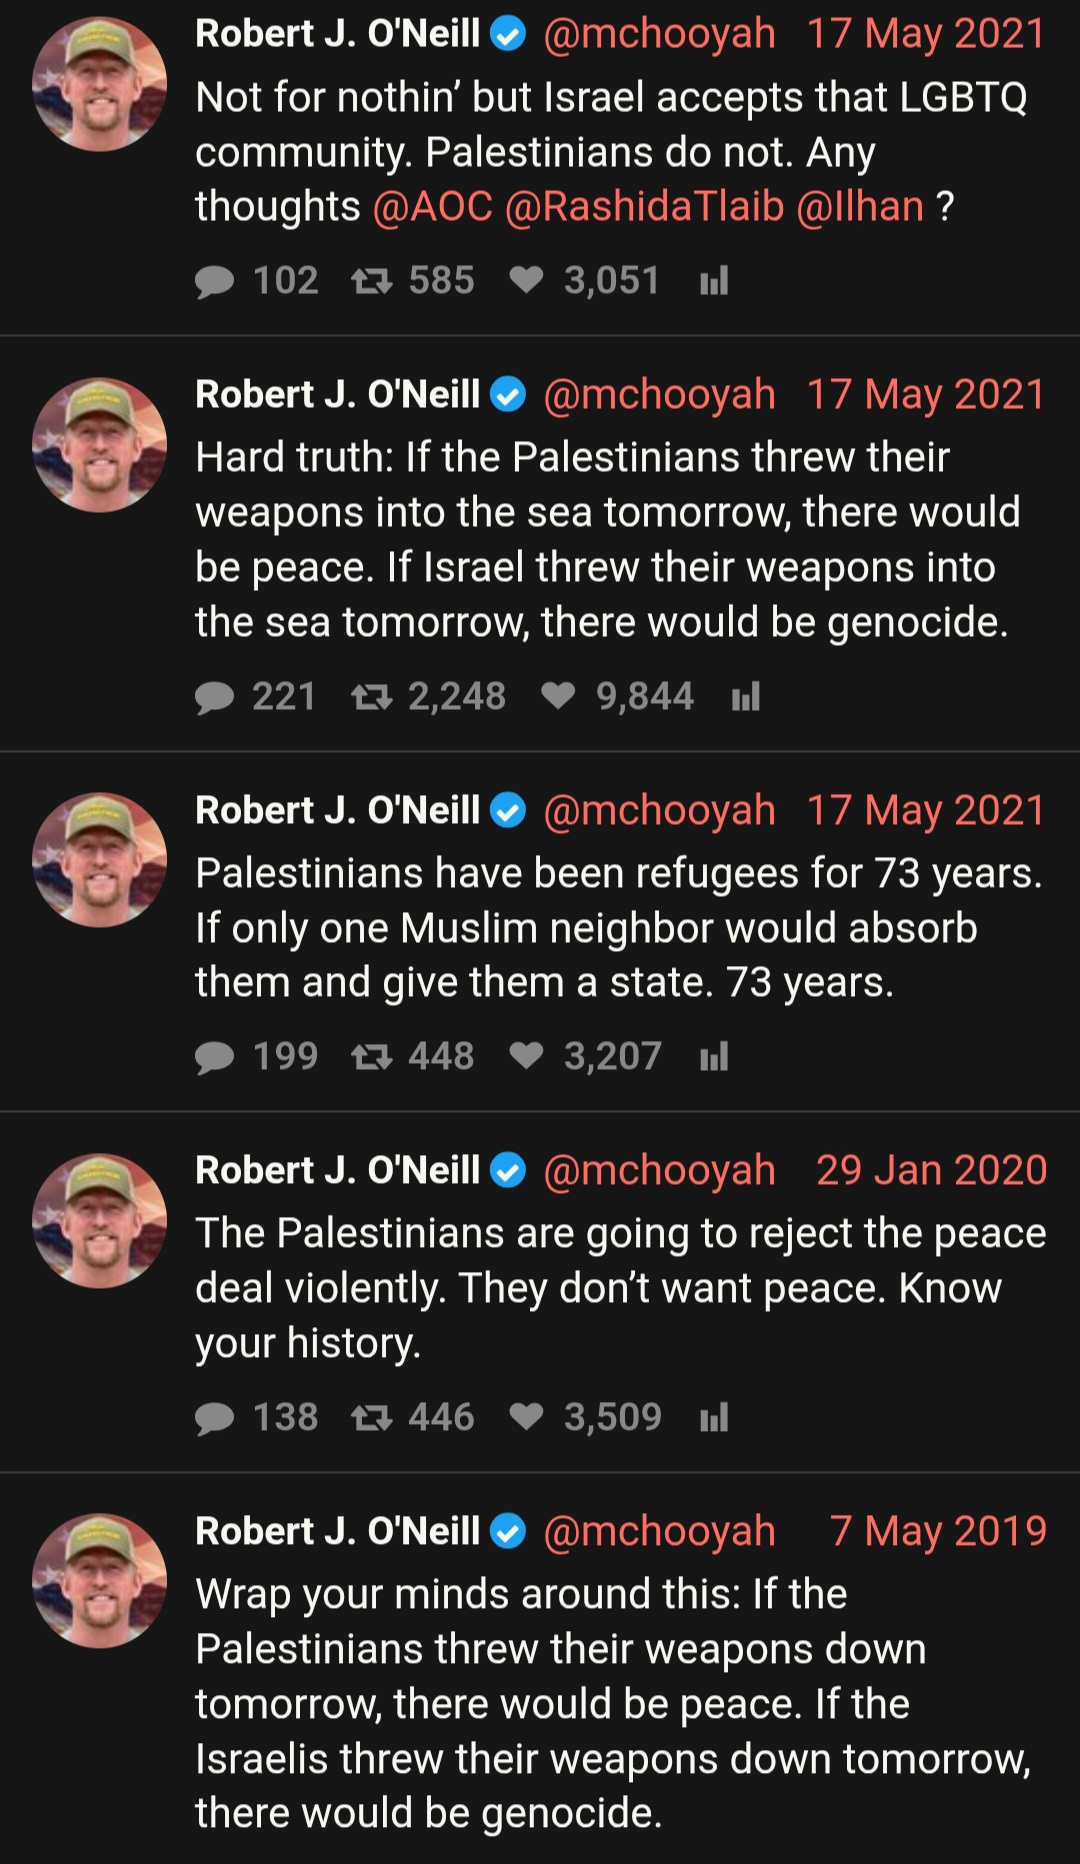This screenshot has width=1080, height=1864.
Task: Tap the profile picture of the first tweet
Action: point(100,84)
